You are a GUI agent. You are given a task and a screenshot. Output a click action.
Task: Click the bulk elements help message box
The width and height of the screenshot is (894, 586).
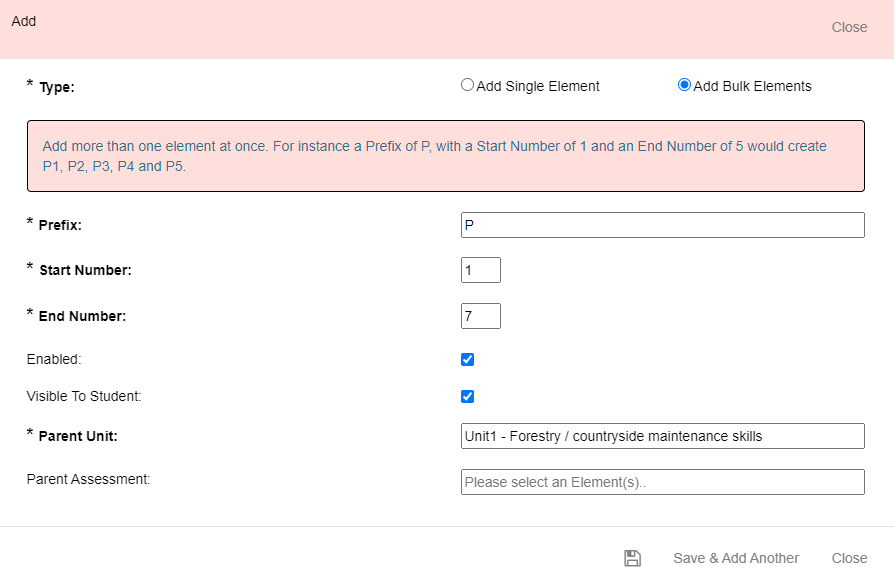(x=446, y=156)
